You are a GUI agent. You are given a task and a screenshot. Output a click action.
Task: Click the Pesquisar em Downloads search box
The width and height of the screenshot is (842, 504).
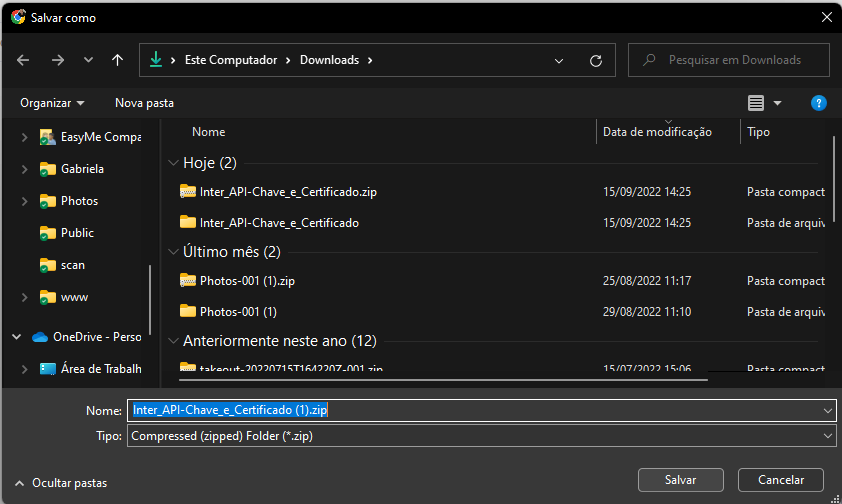(735, 60)
